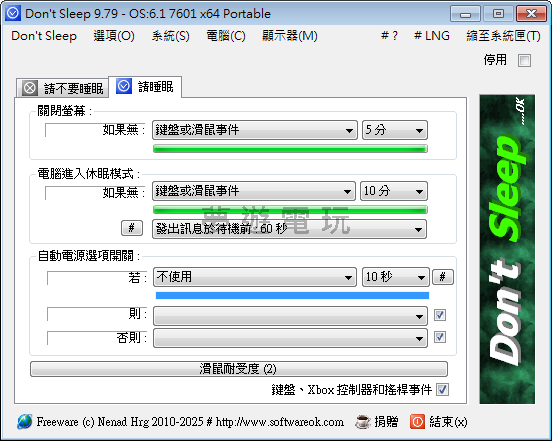
Task: Click the coffee cup donate icon
Action: [363, 421]
